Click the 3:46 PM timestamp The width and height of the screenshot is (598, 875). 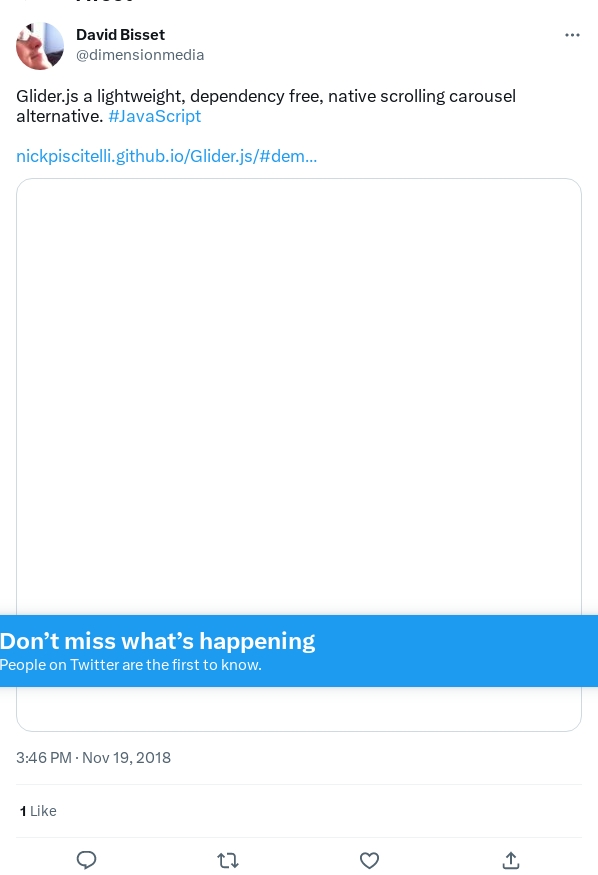[x=44, y=758]
